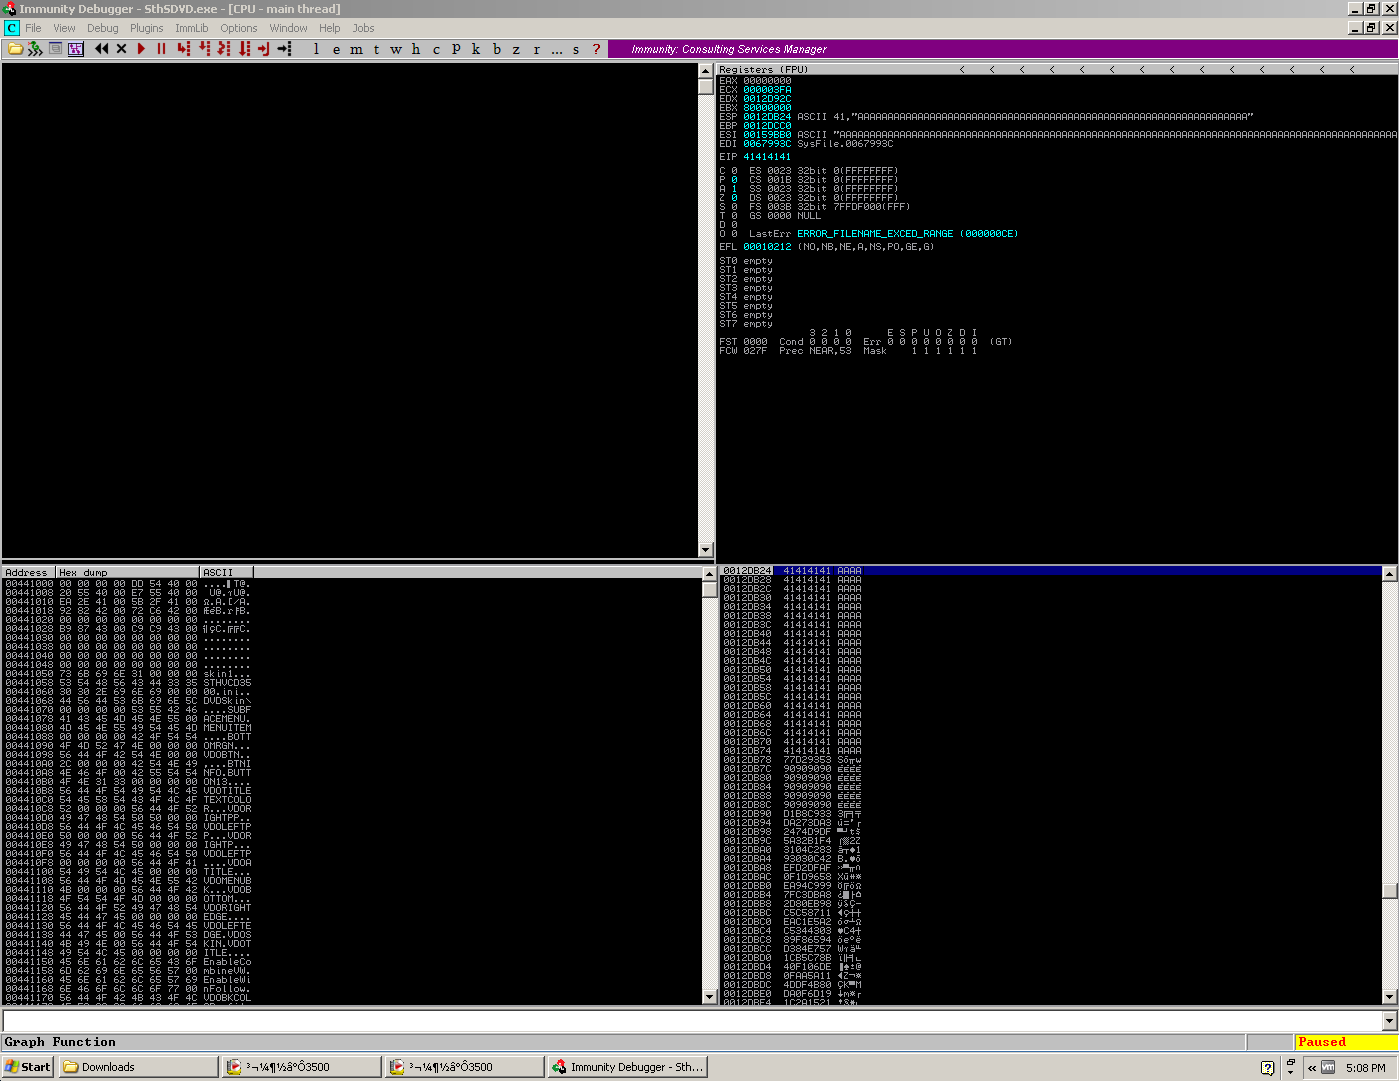1399x1081 pixels.
Task: Click the red question mark help icon
Action: coord(596,48)
